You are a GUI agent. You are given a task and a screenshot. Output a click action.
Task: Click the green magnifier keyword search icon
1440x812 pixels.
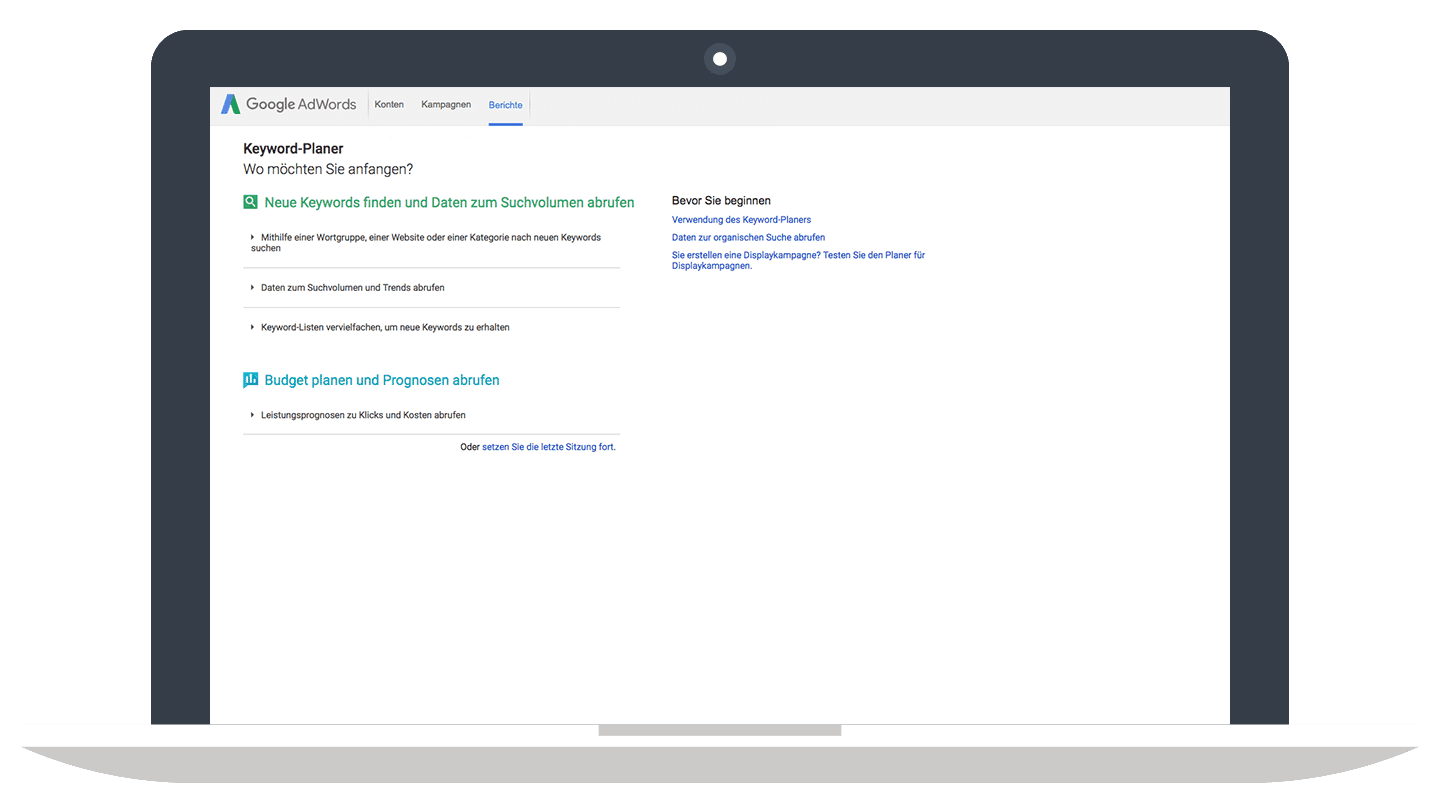click(250, 202)
